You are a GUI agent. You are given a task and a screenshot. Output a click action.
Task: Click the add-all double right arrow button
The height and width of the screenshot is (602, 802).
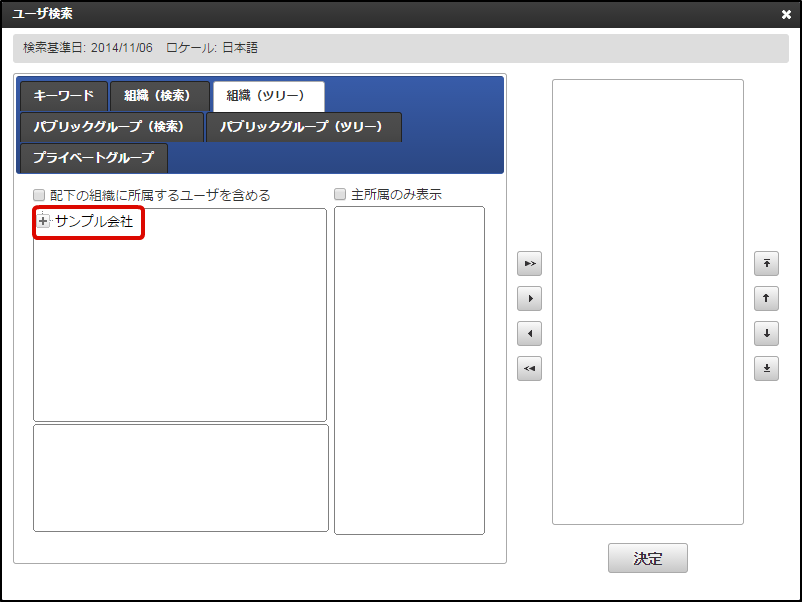[529, 263]
